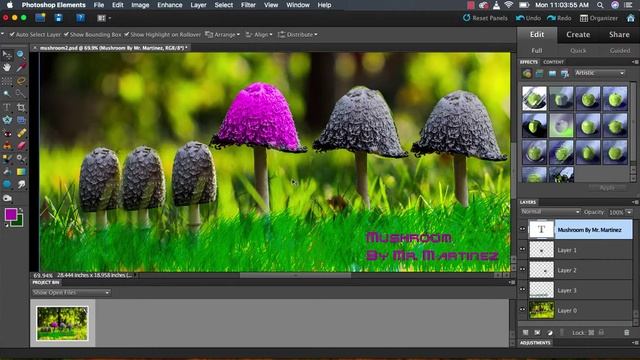
Task: Select the Clone Stamp tool
Action: click(x=7, y=146)
